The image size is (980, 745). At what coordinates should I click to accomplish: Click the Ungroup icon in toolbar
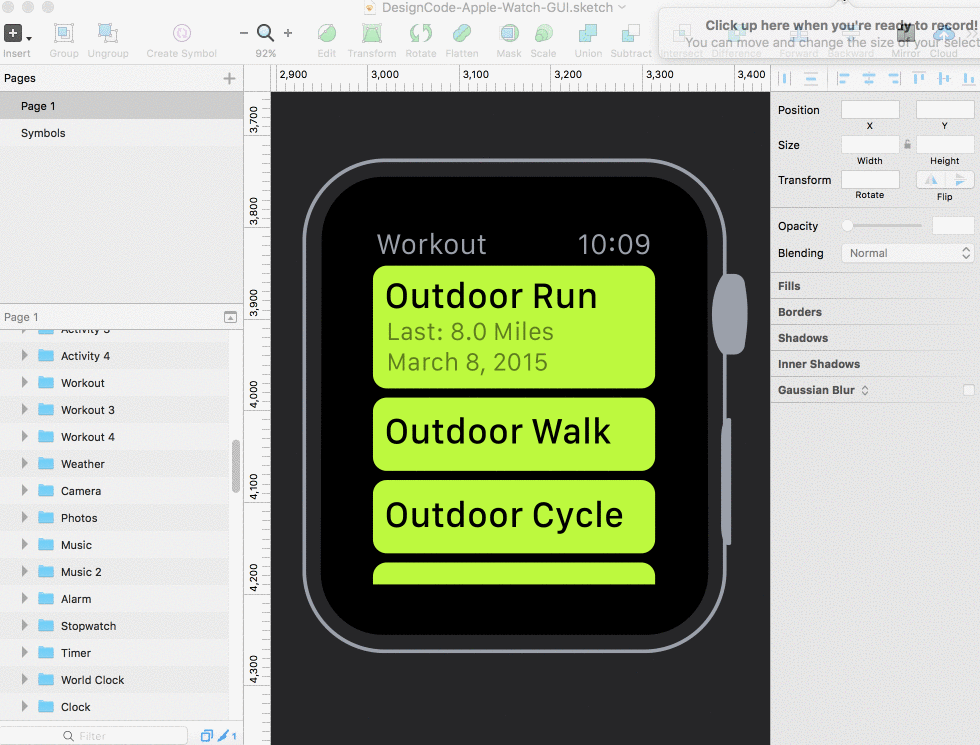click(x=108, y=34)
